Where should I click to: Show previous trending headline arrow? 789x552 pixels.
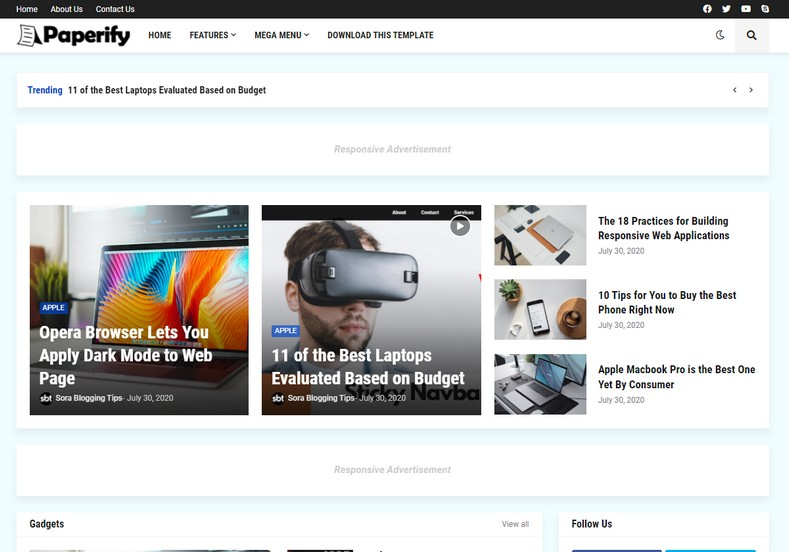pos(735,90)
